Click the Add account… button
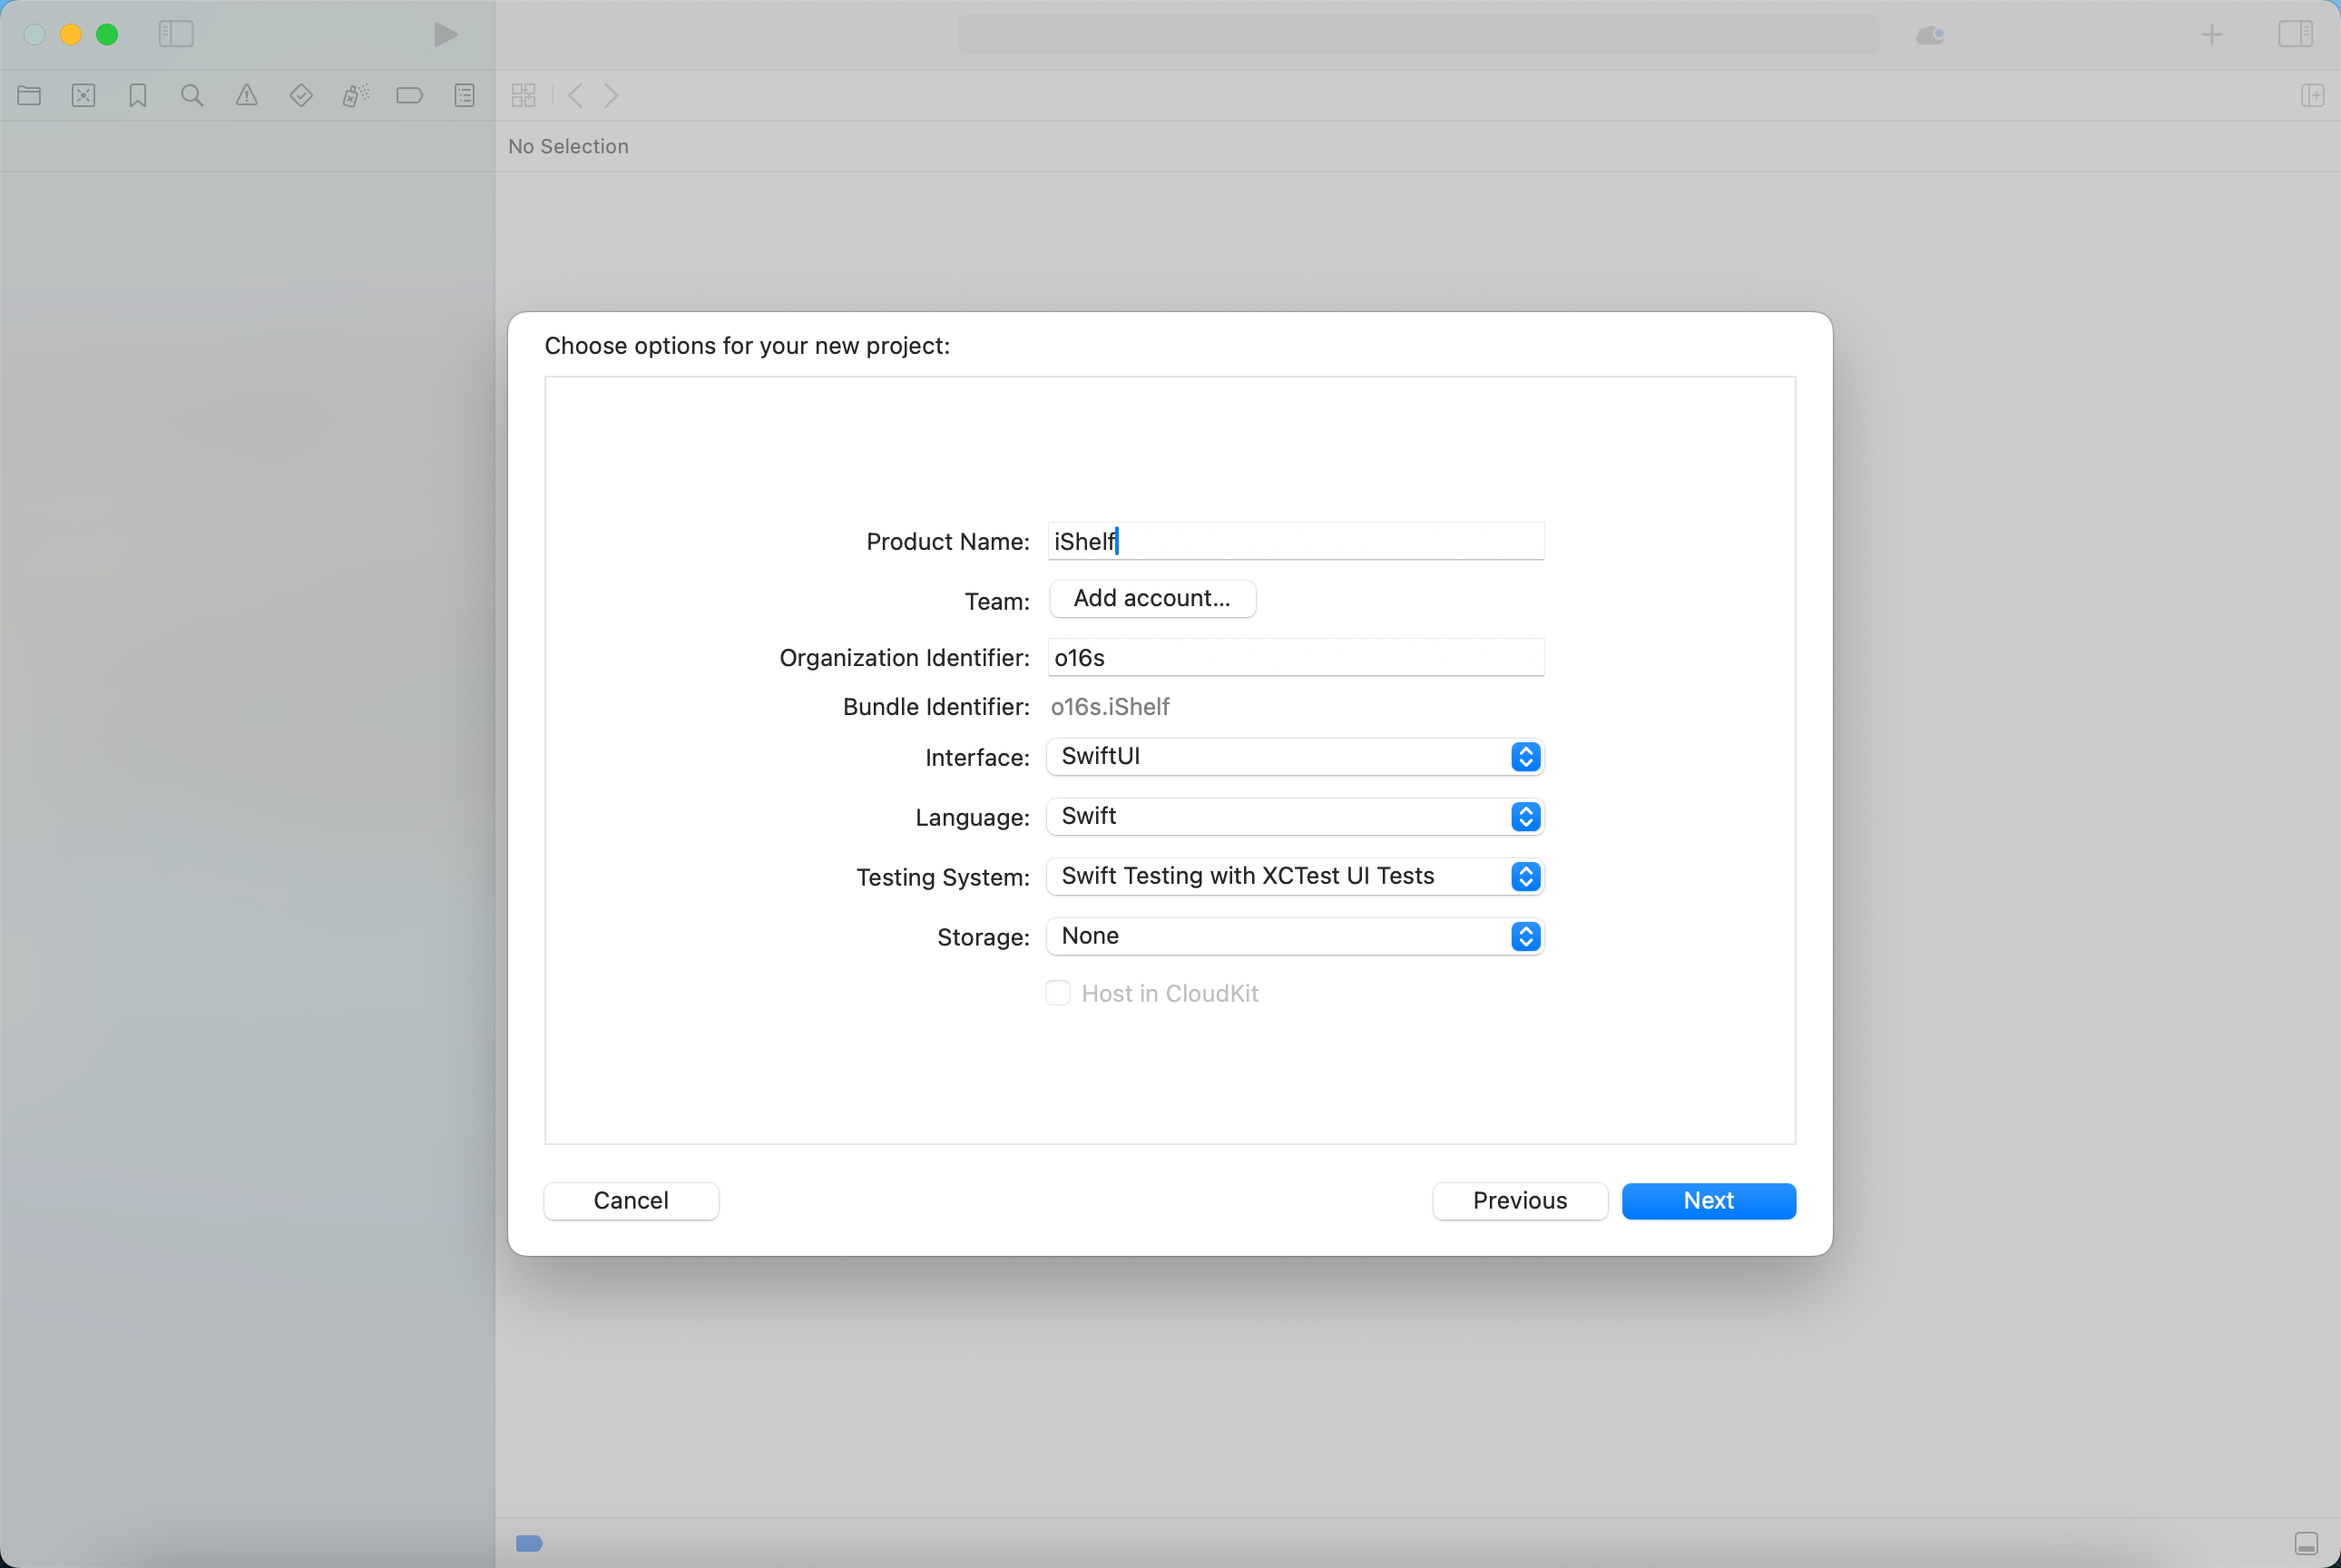 pyautogui.click(x=1152, y=599)
